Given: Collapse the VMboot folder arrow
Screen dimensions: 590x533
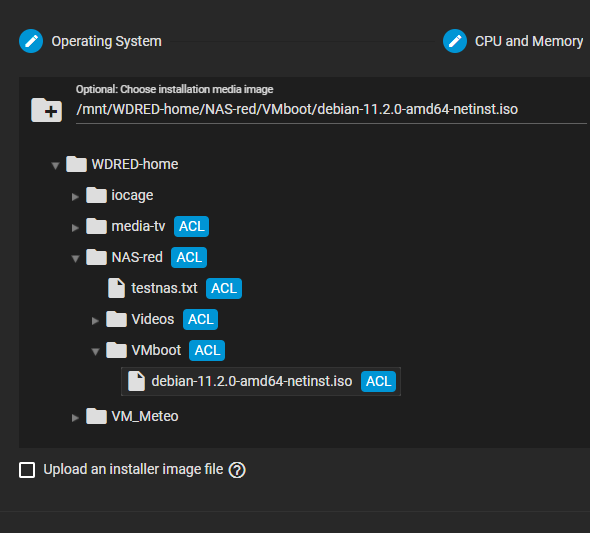Looking at the screenshot, I should pos(95,352).
